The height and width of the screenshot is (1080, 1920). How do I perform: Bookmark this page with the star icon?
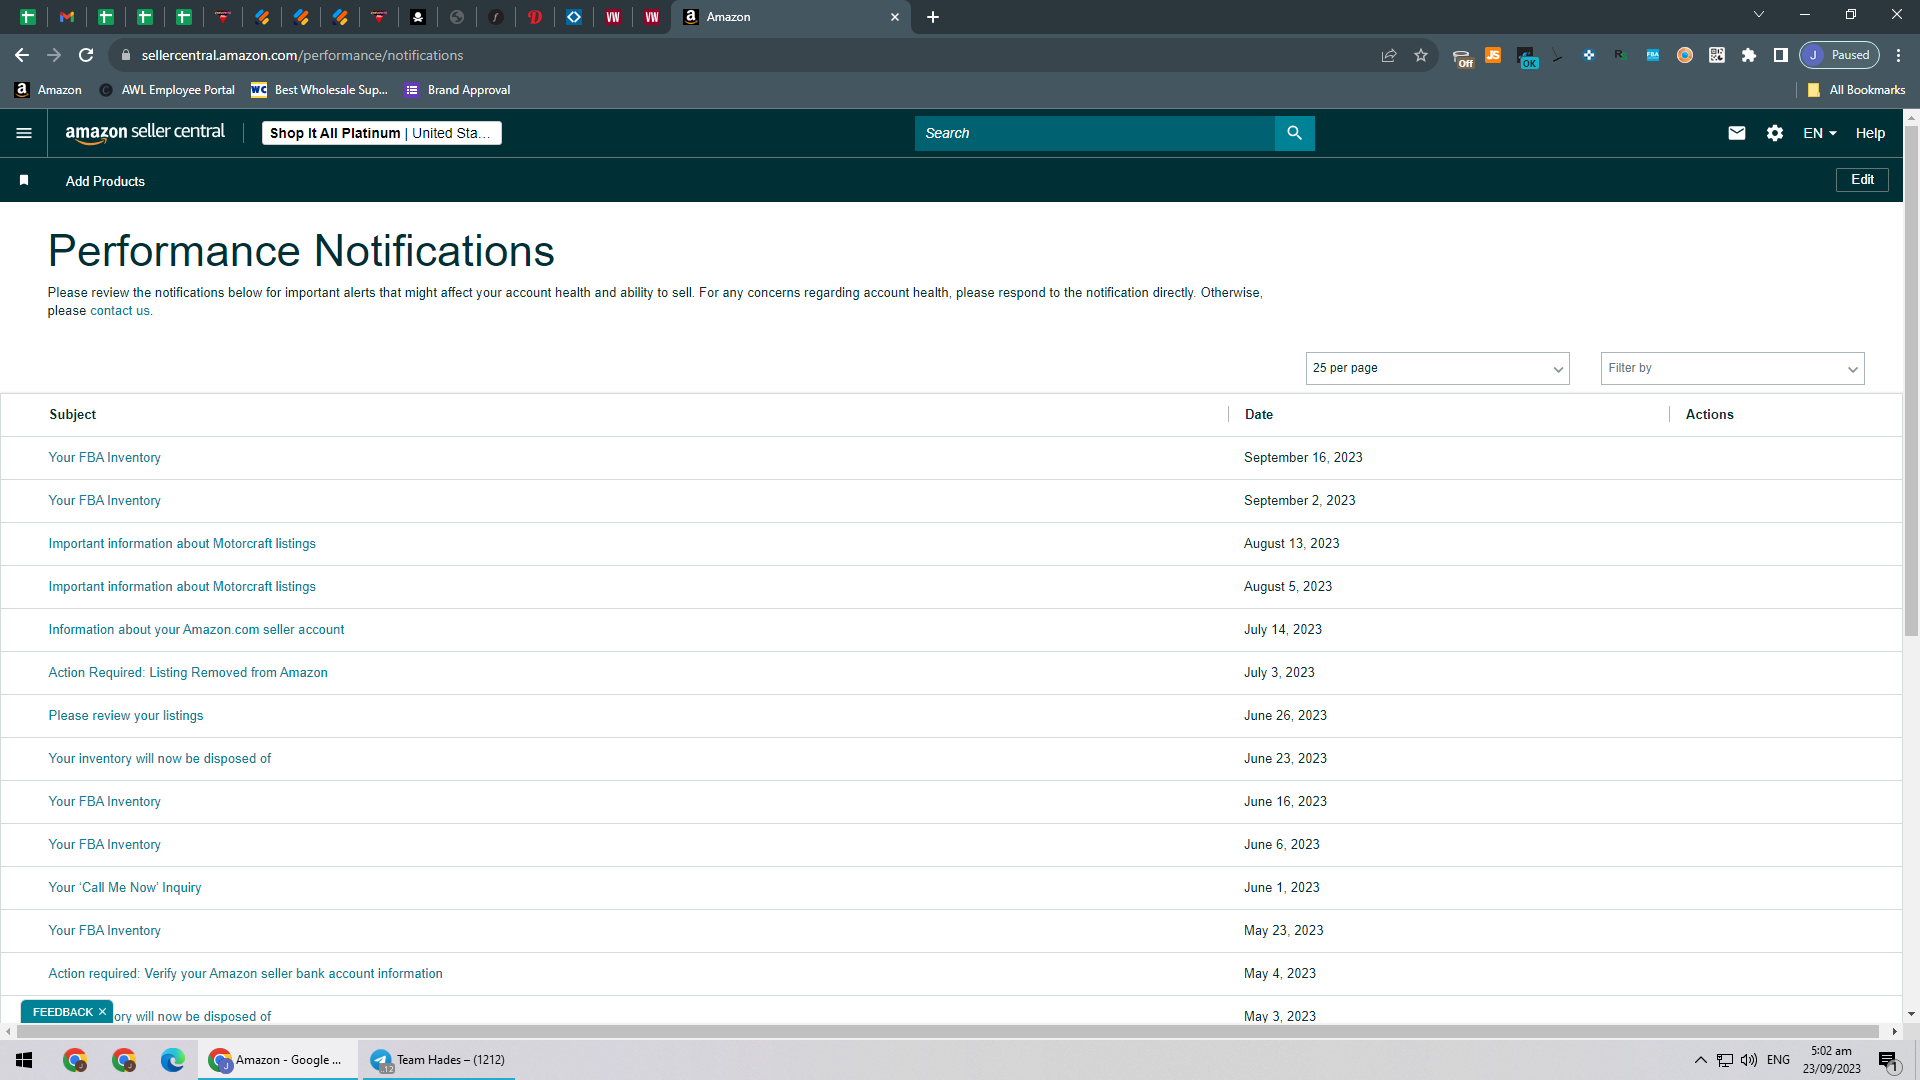pyautogui.click(x=1421, y=55)
